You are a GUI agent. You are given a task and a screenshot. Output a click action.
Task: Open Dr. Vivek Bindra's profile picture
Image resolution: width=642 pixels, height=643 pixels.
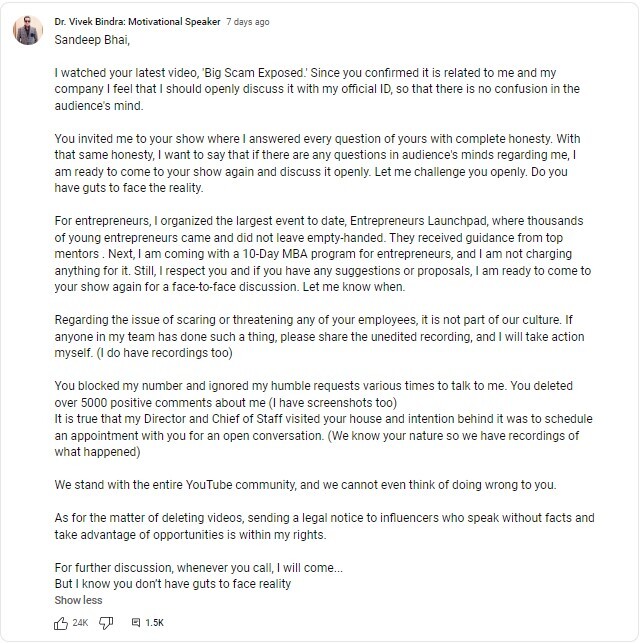pos(28,30)
